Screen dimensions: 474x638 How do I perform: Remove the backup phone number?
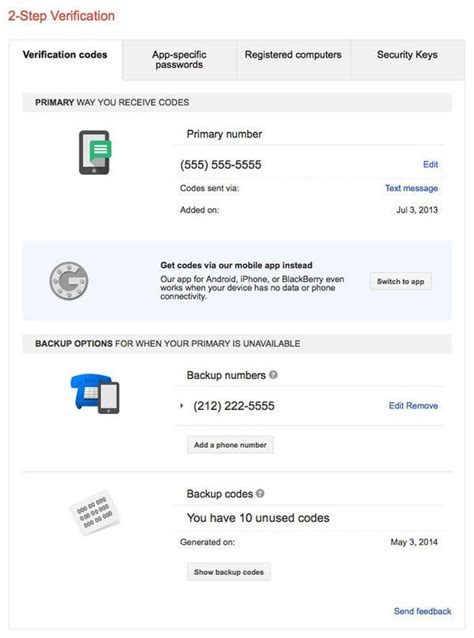[x=422, y=406]
